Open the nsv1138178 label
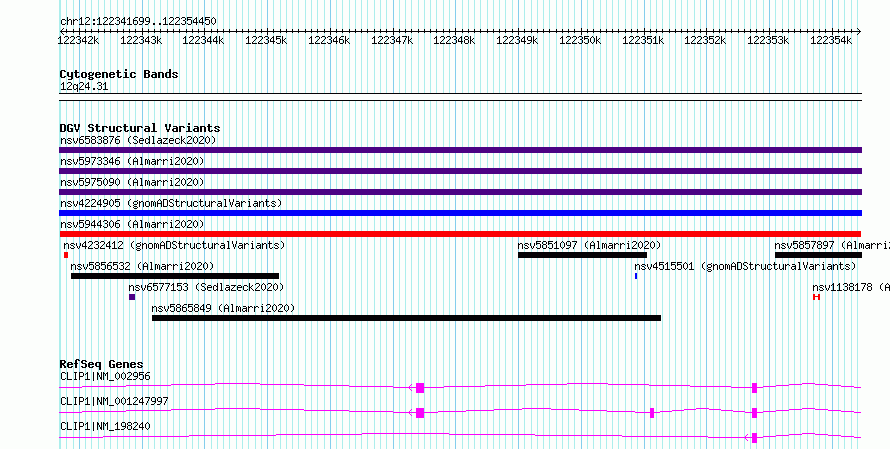Screen dimensions: 890x449 851,287
